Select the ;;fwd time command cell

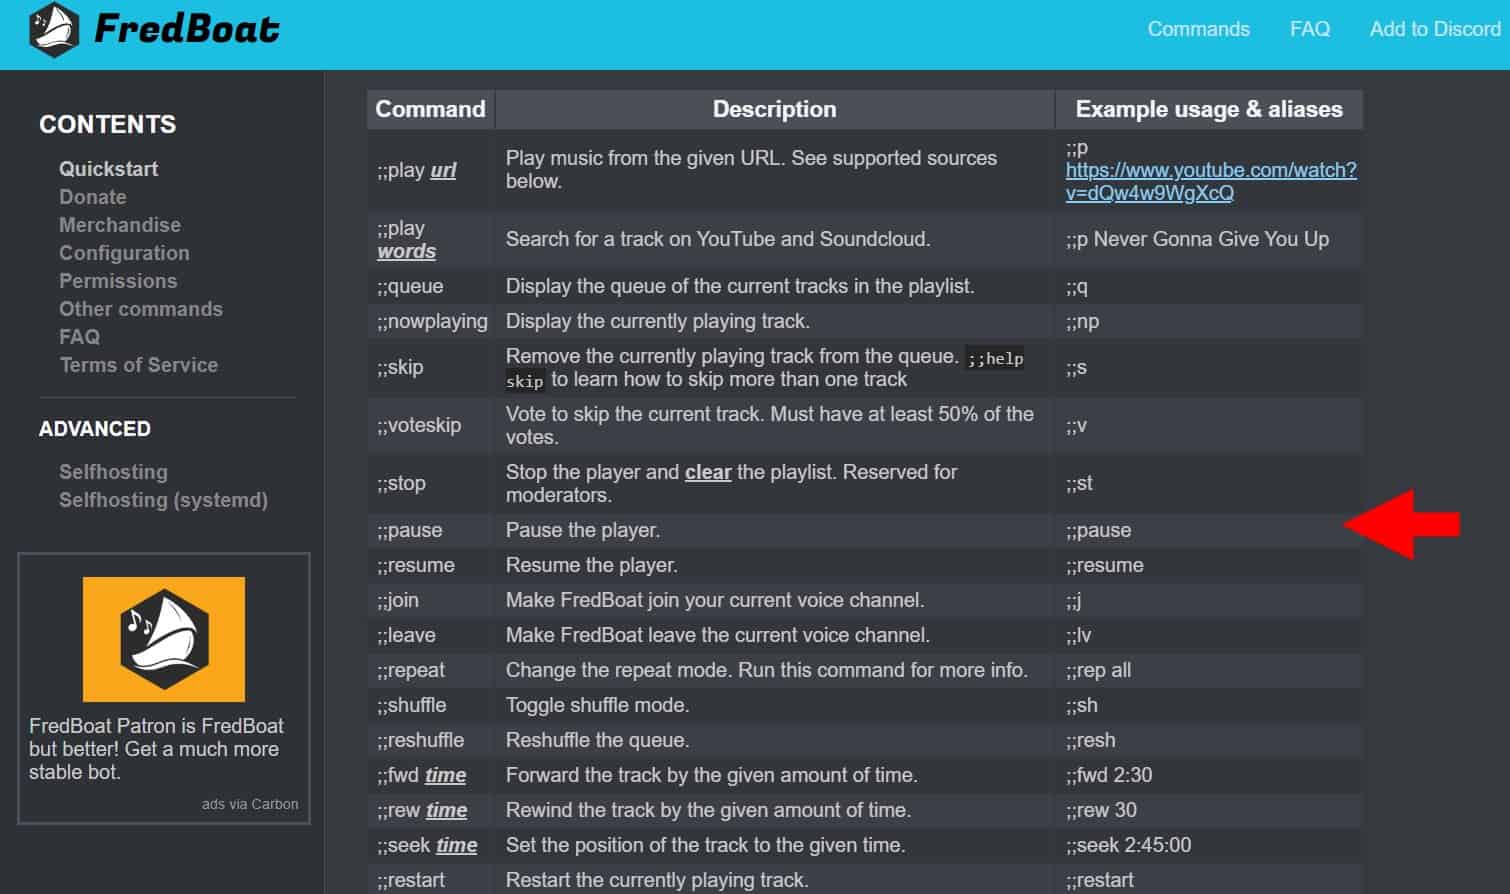[431, 775]
